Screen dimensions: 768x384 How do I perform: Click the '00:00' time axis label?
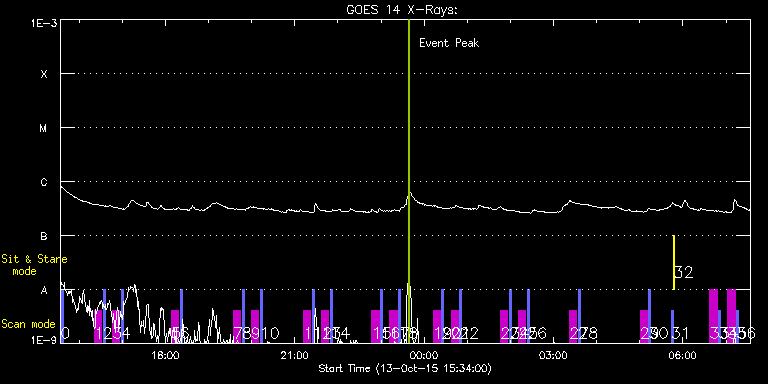[424, 356]
